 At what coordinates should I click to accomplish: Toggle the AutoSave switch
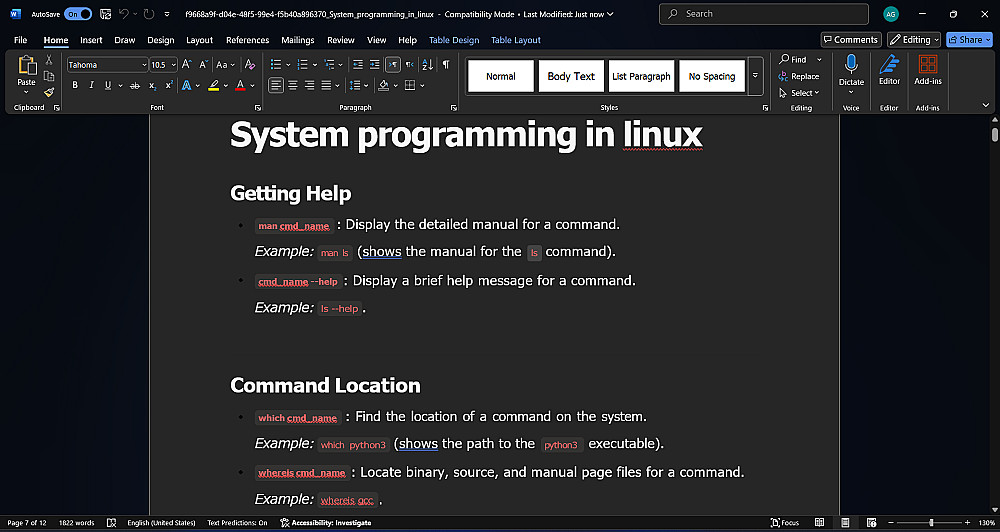pos(78,14)
